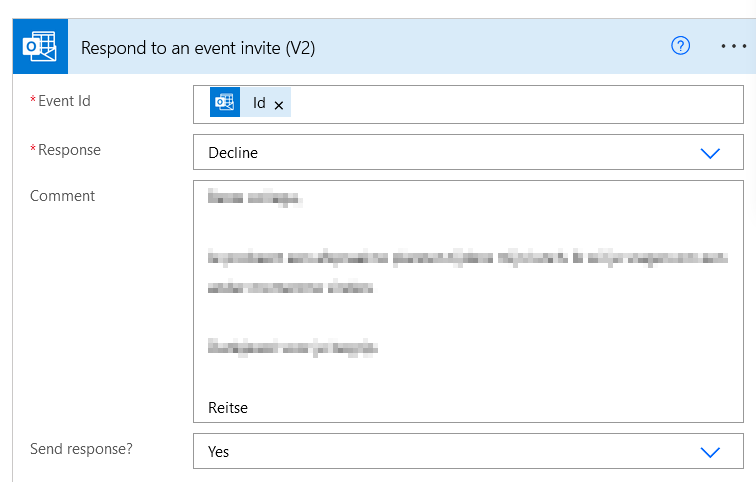Click the Yes value in Send response
The width and height of the screenshot is (756, 482).
[x=219, y=452]
